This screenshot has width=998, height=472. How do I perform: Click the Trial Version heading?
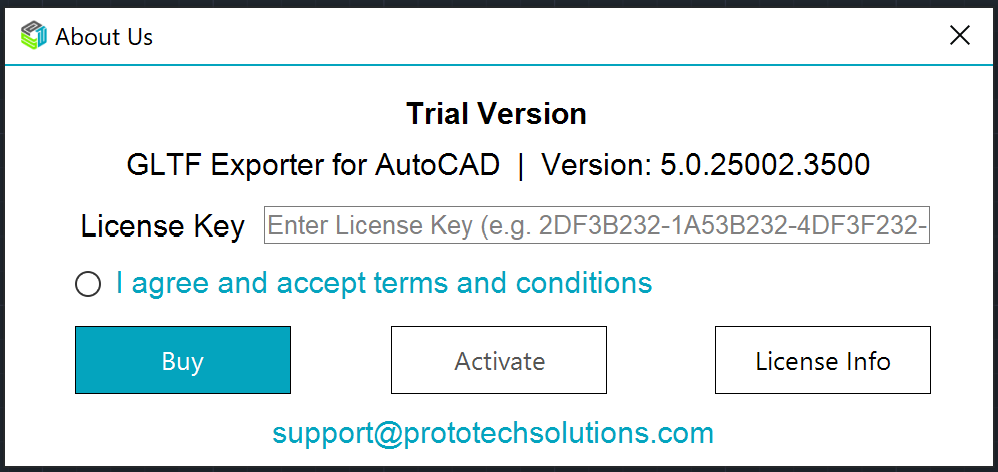(496, 114)
